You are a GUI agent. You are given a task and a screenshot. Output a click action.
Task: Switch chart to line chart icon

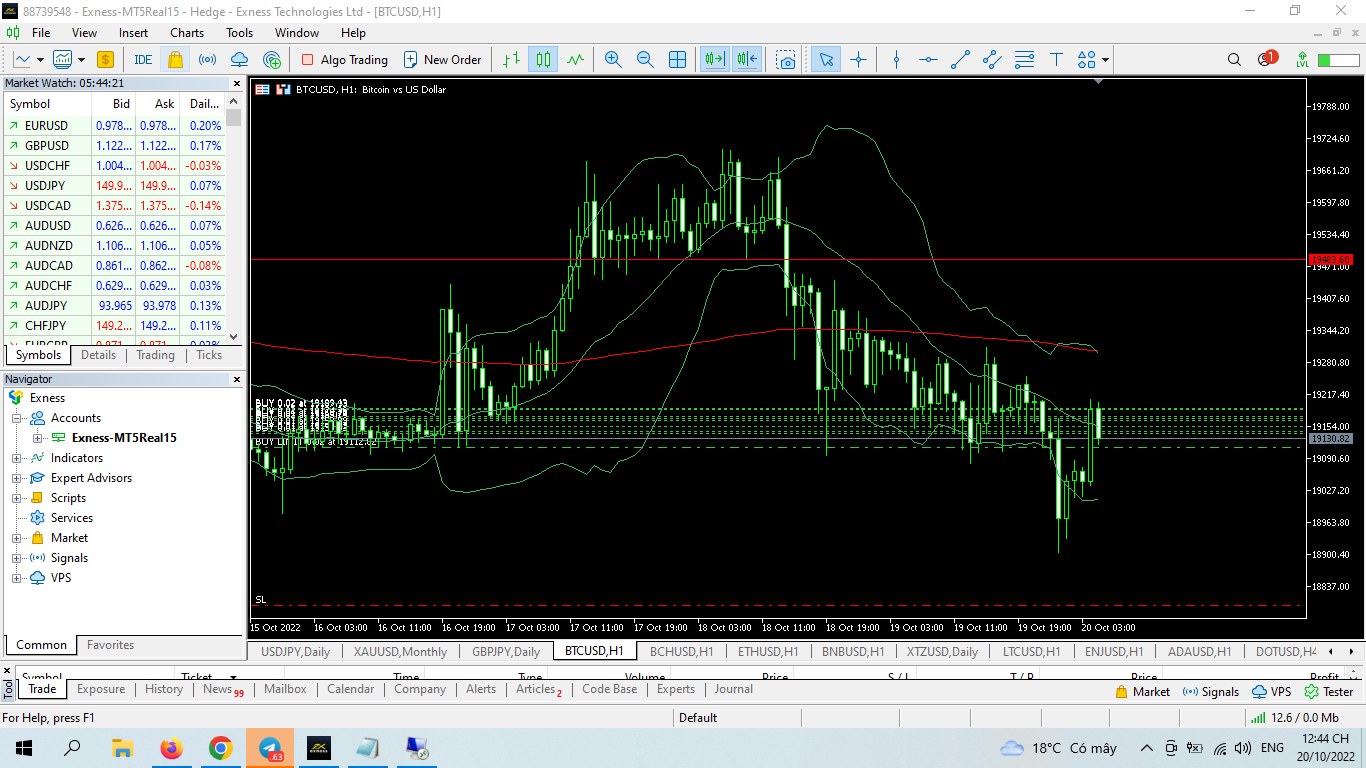[575, 60]
